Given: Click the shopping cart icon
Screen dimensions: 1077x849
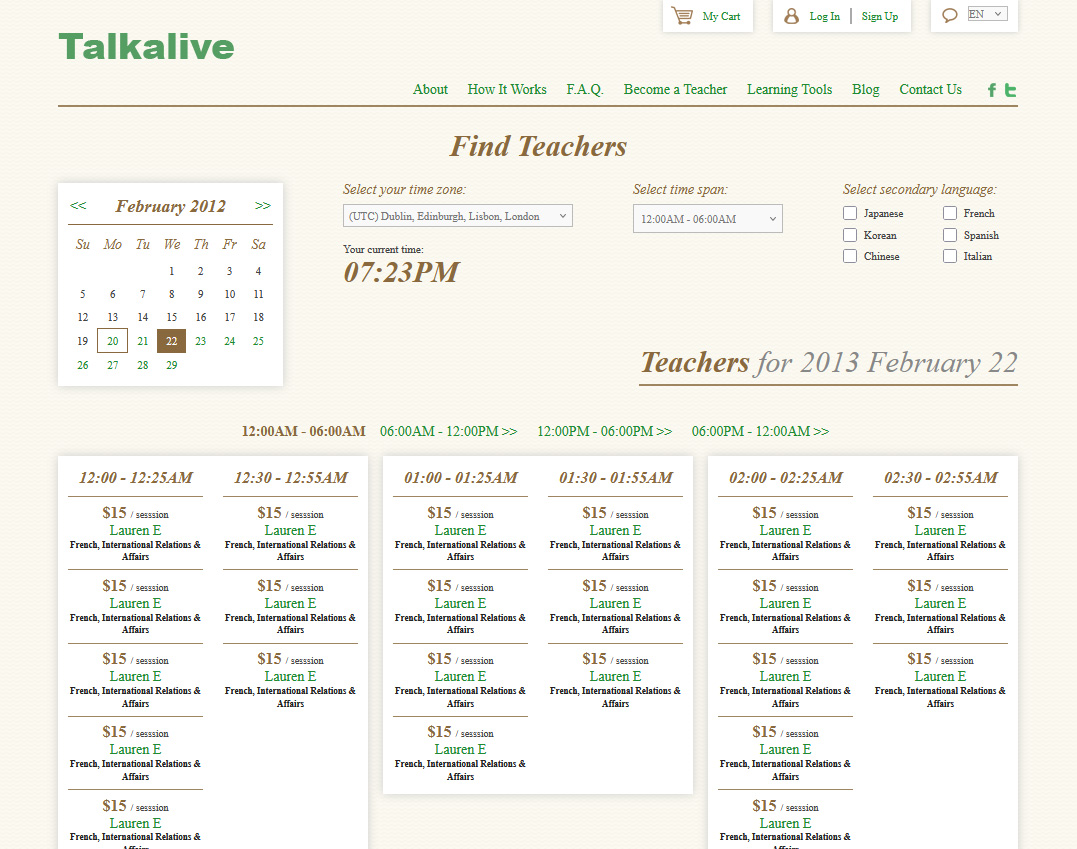Looking at the screenshot, I should coord(682,16).
